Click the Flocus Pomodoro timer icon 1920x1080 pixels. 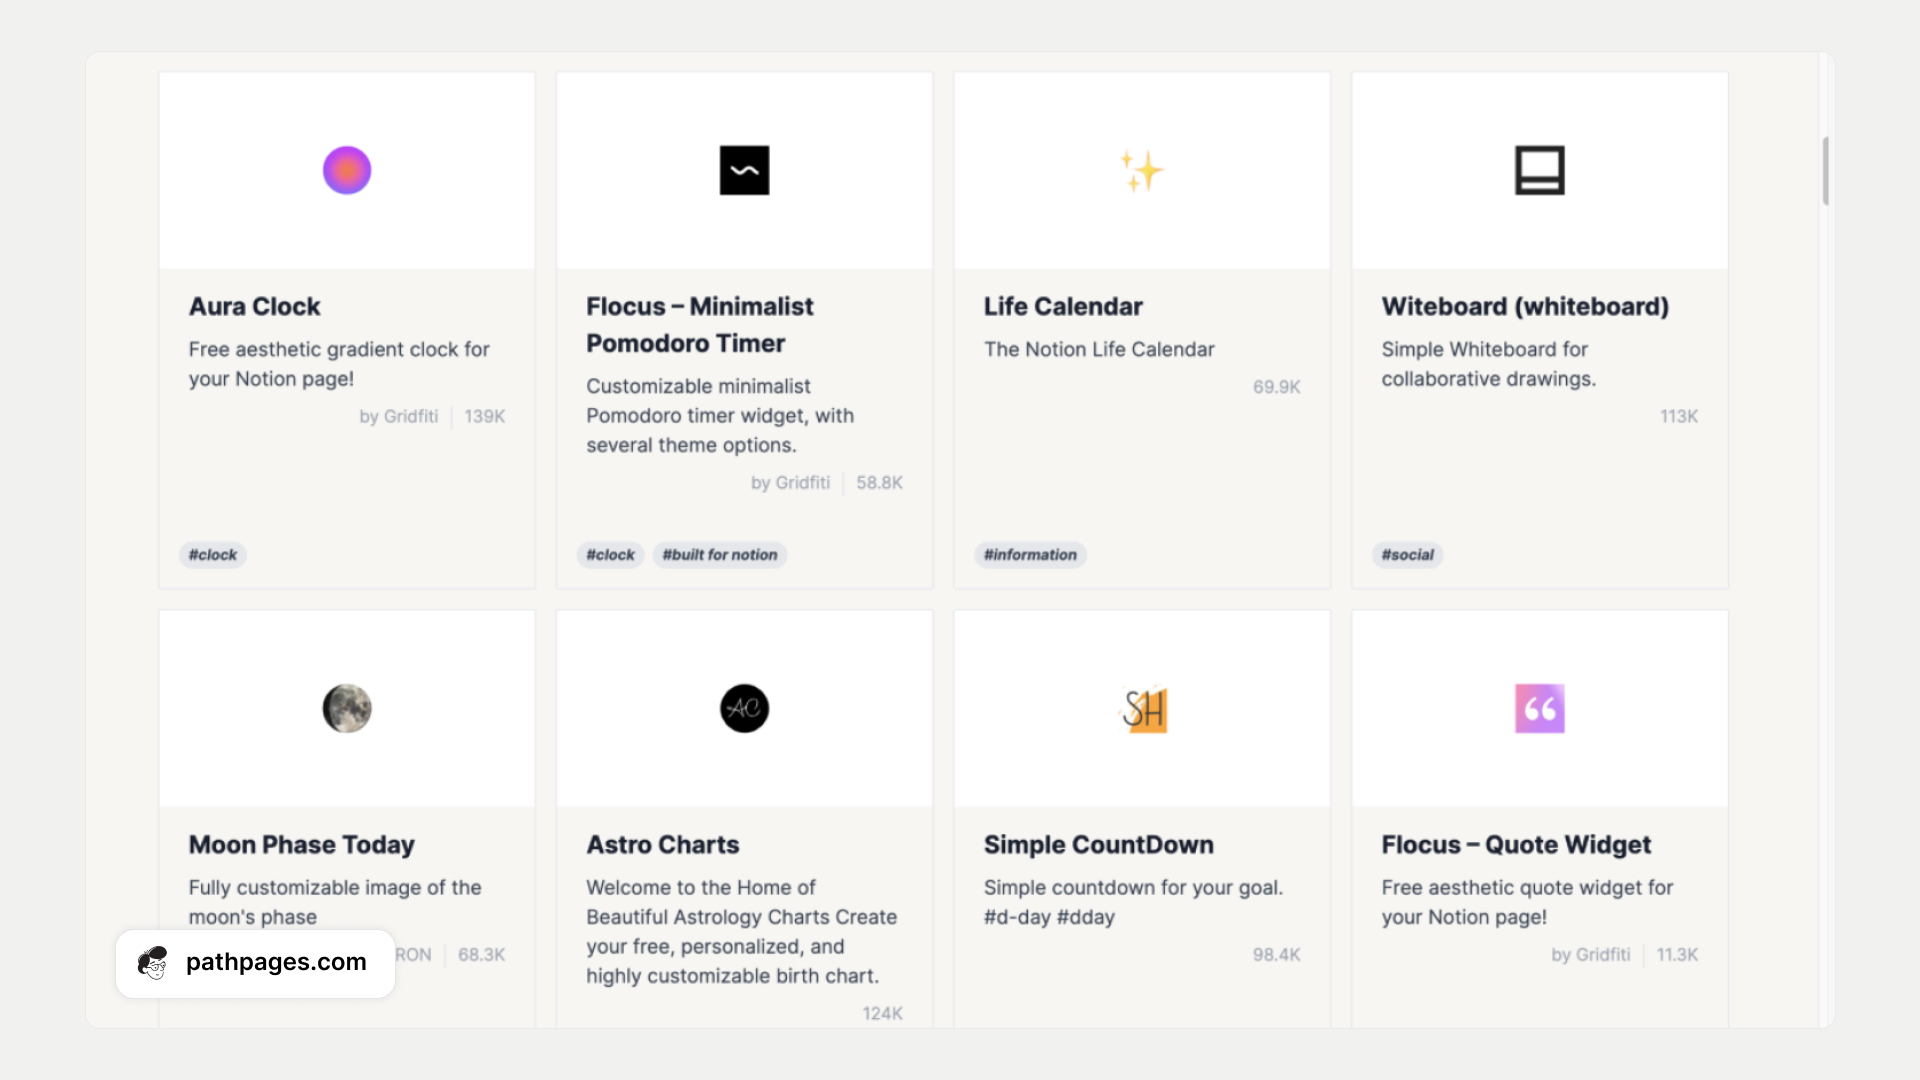744,169
